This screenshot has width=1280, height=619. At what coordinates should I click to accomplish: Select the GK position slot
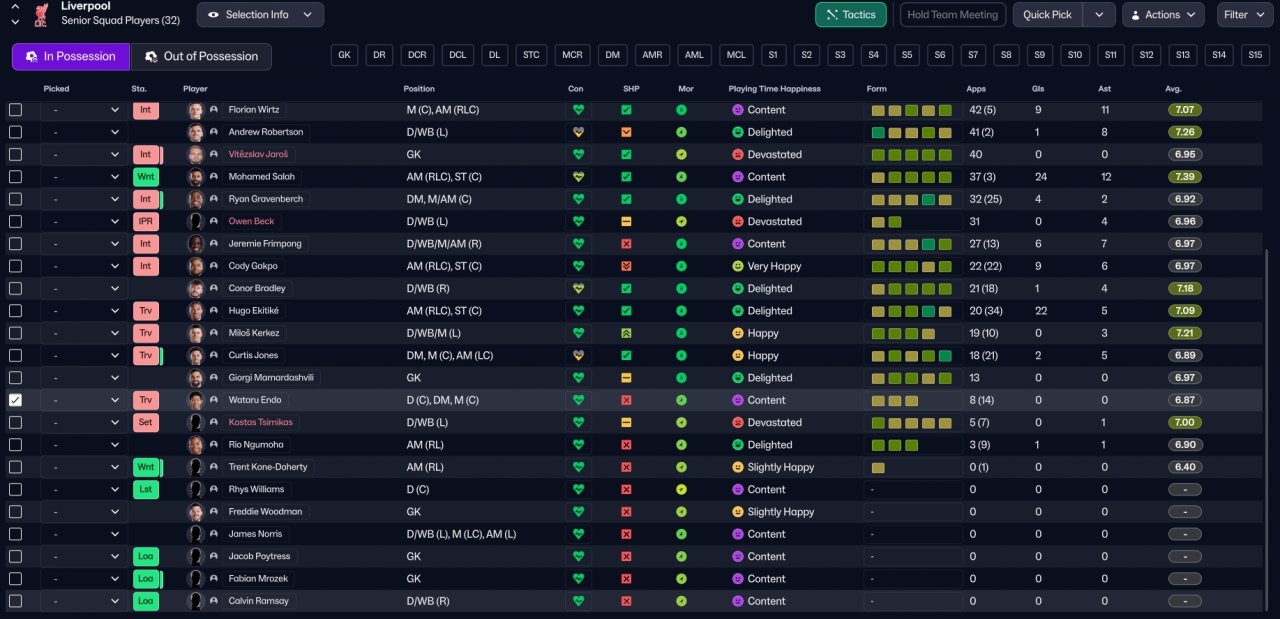click(x=345, y=56)
